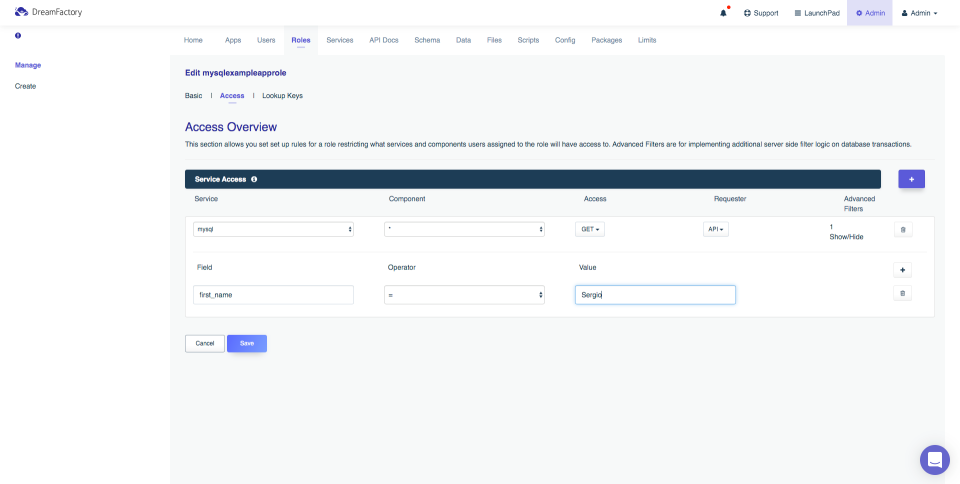Expand the Admin user dropdown
Image resolution: width=960 pixels, height=484 pixels.
919,13
